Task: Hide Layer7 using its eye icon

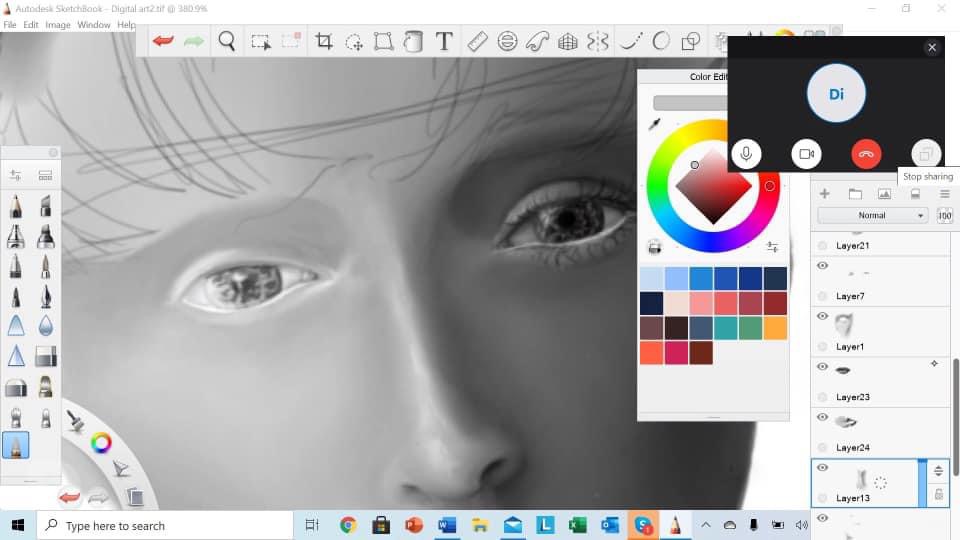Action: click(x=822, y=266)
